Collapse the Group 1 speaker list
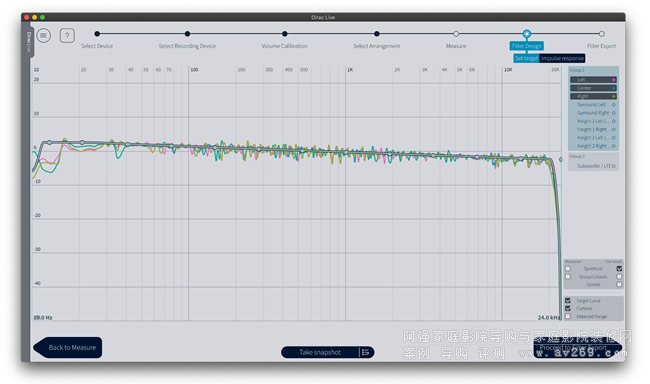Image resolution: width=650 pixels, height=384 pixels. [577, 70]
